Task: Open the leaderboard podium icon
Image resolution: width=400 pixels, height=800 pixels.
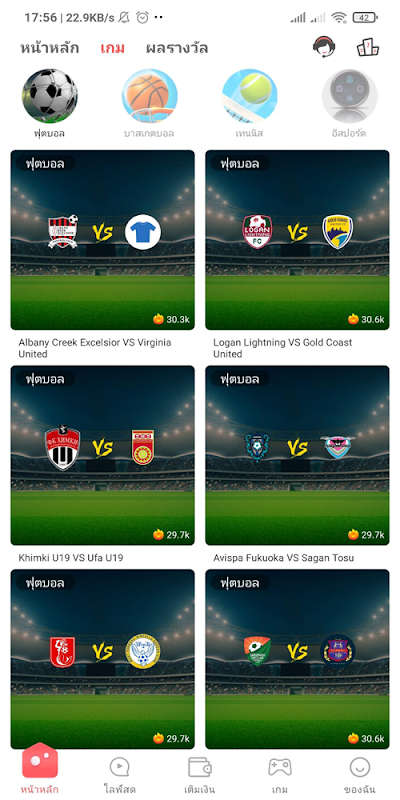Action: click(x=367, y=47)
